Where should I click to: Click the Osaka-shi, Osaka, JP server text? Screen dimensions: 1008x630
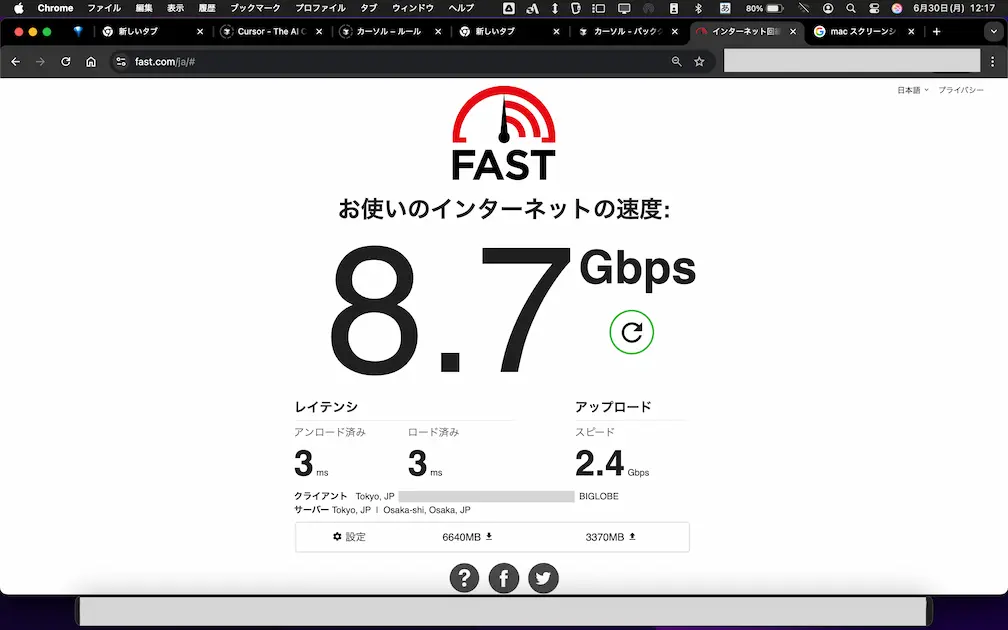[427, 510]
